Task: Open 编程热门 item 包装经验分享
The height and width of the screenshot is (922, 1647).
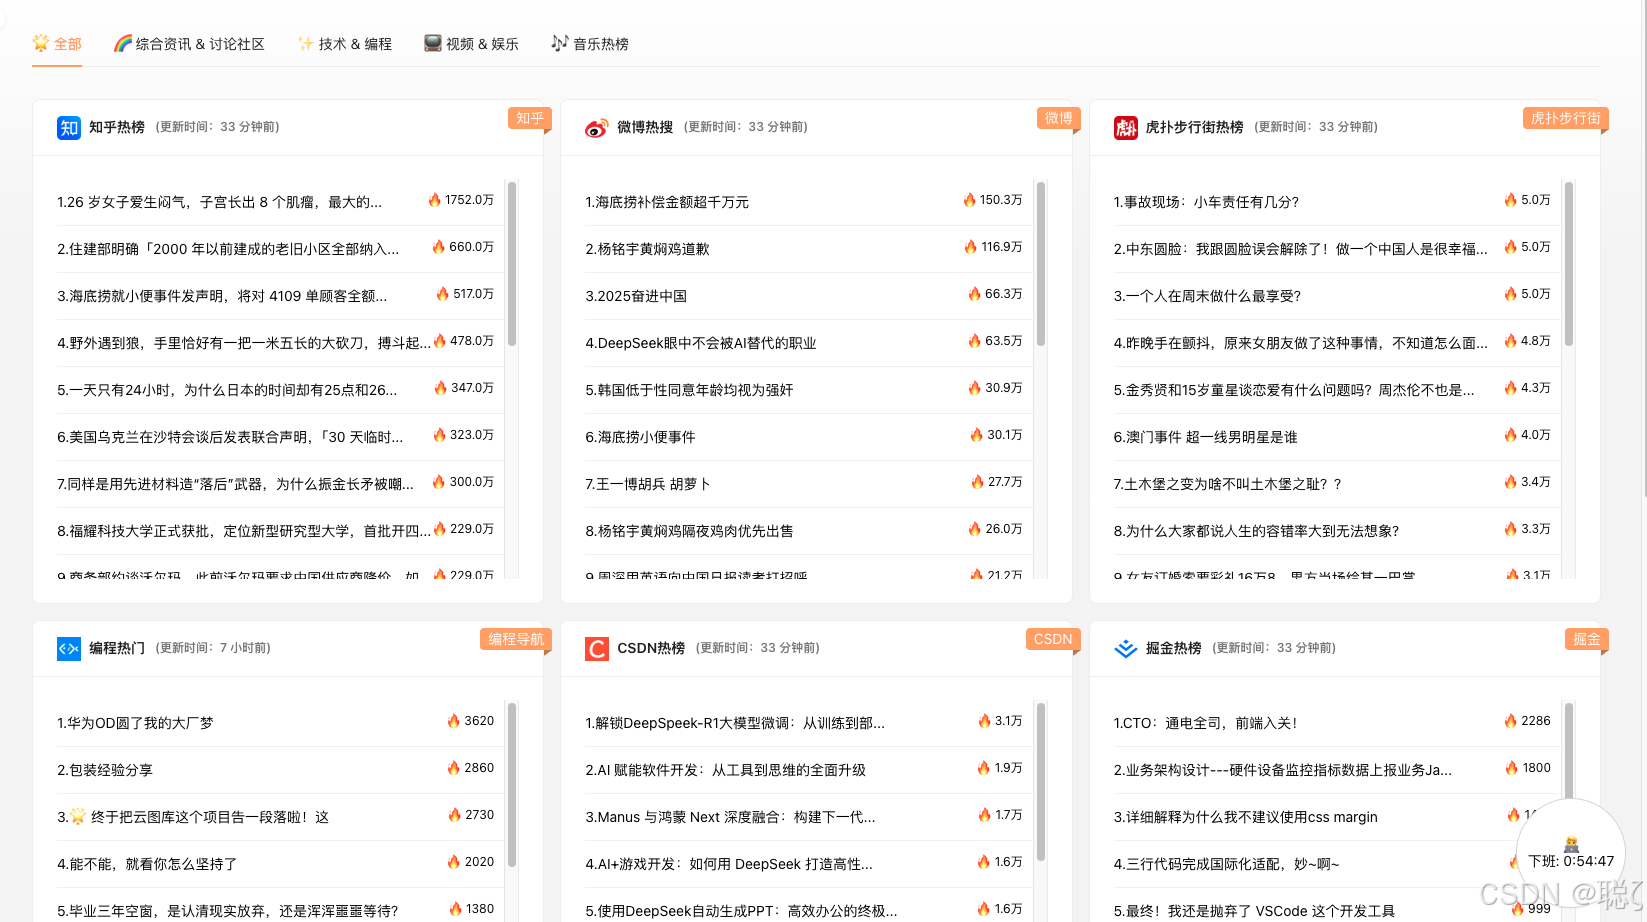Action: (105, 770)
